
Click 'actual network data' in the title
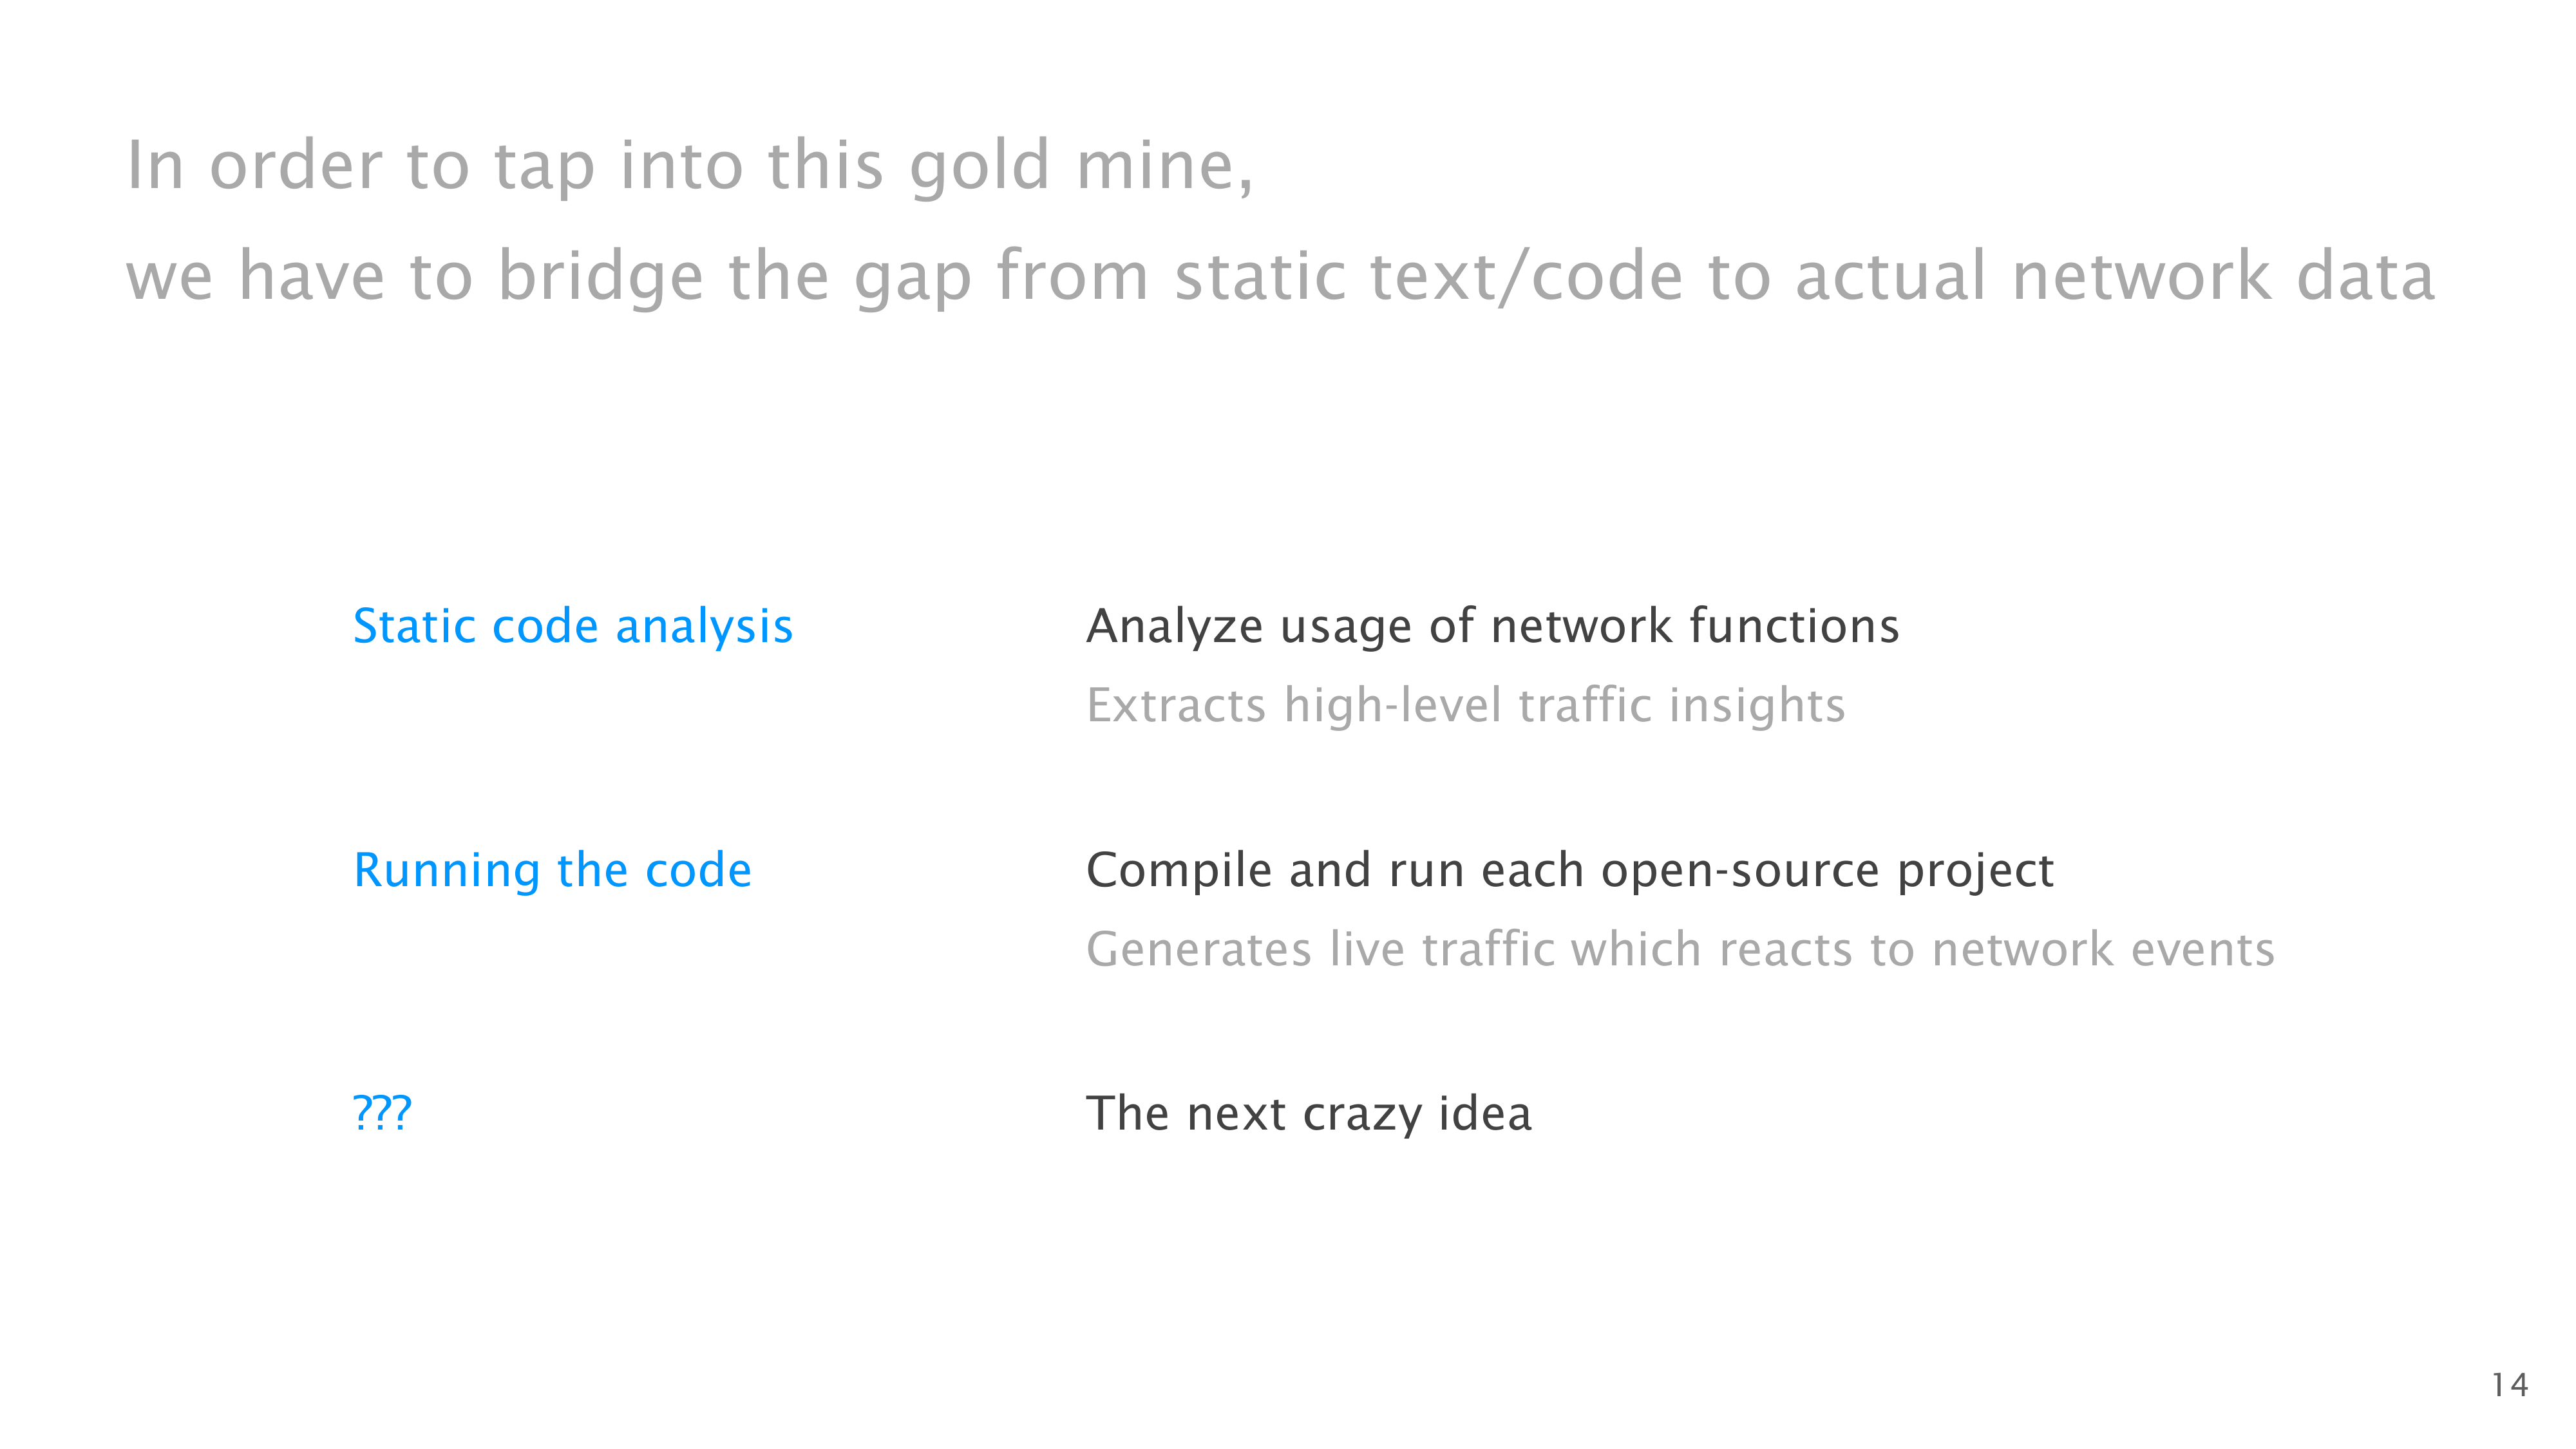click(x=2114, y=276)
